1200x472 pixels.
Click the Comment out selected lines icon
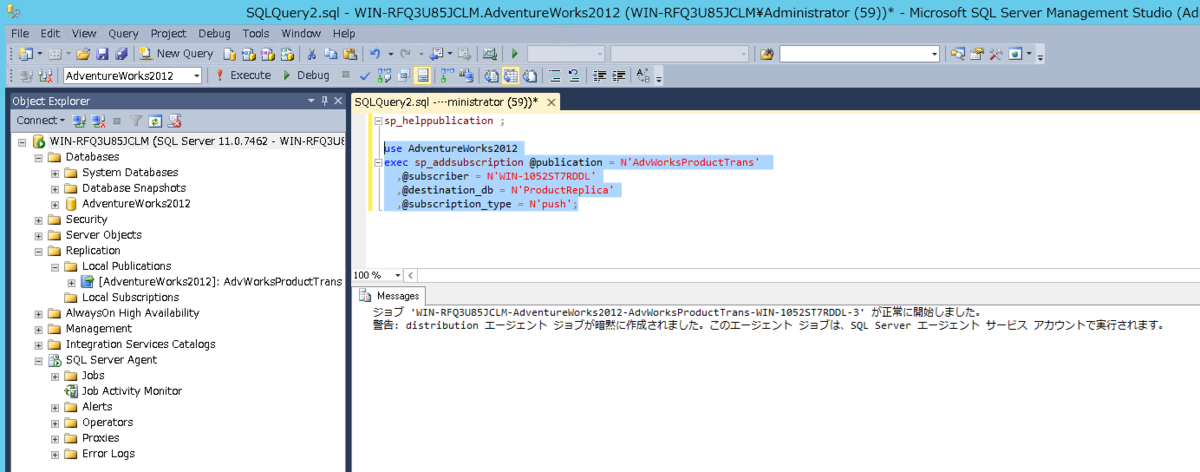tap(554, 75)
